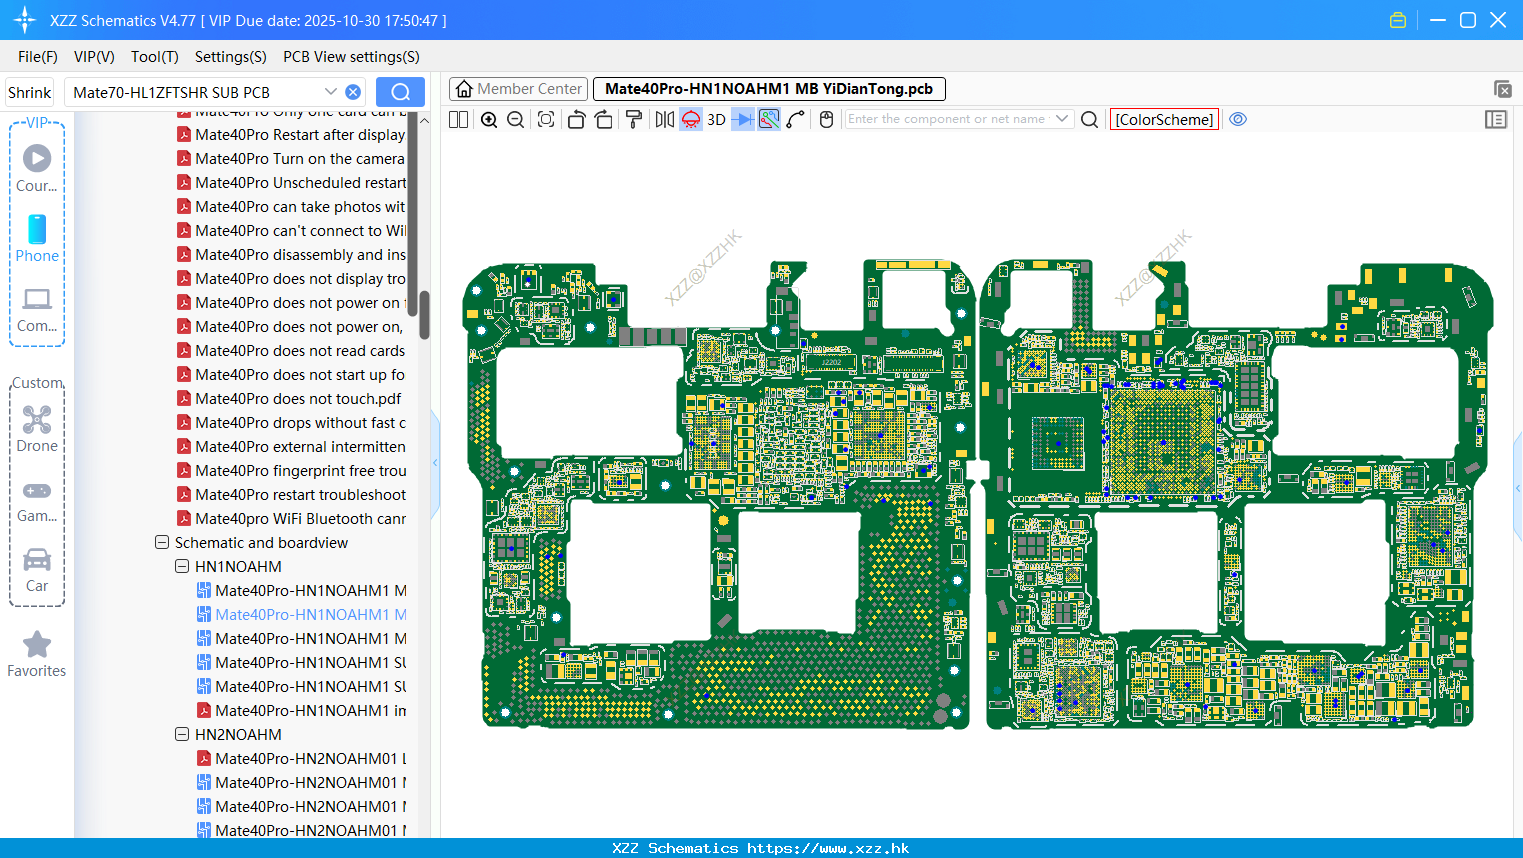
Task: Open the mouse settings icon
Action: 826,119
